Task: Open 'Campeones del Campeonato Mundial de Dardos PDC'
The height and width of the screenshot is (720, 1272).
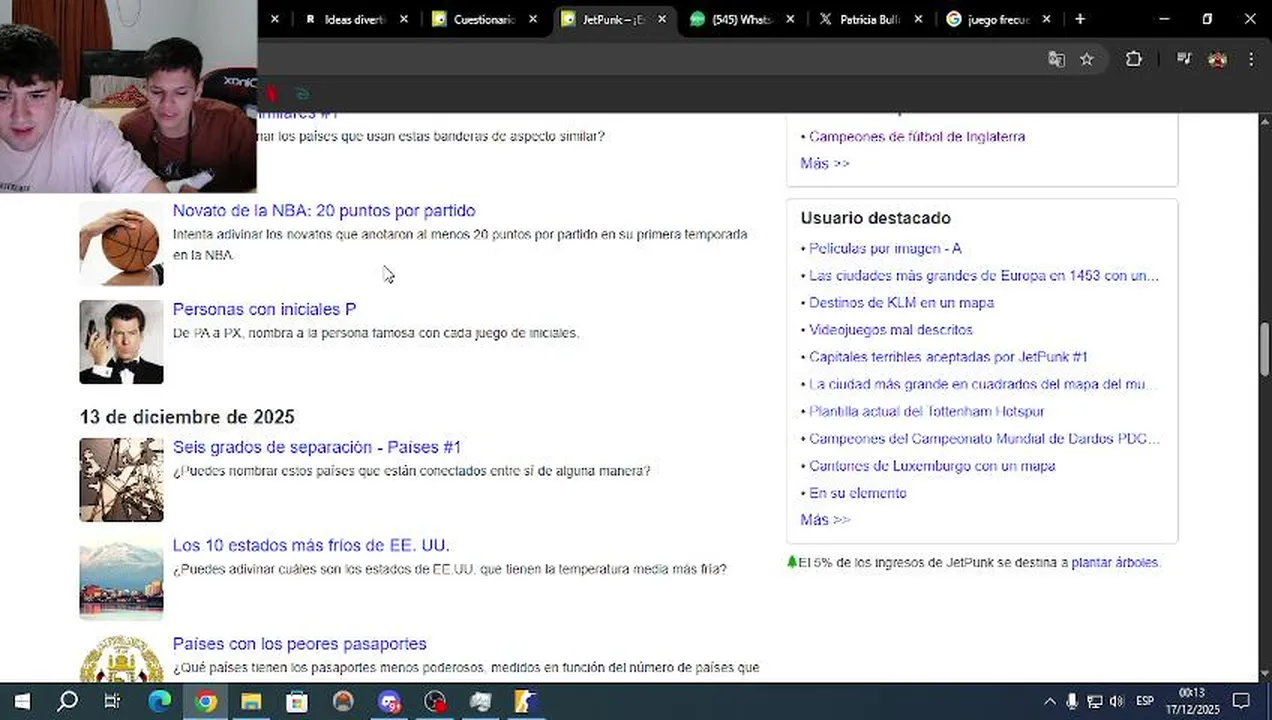Action: click(x=985, y=438)
